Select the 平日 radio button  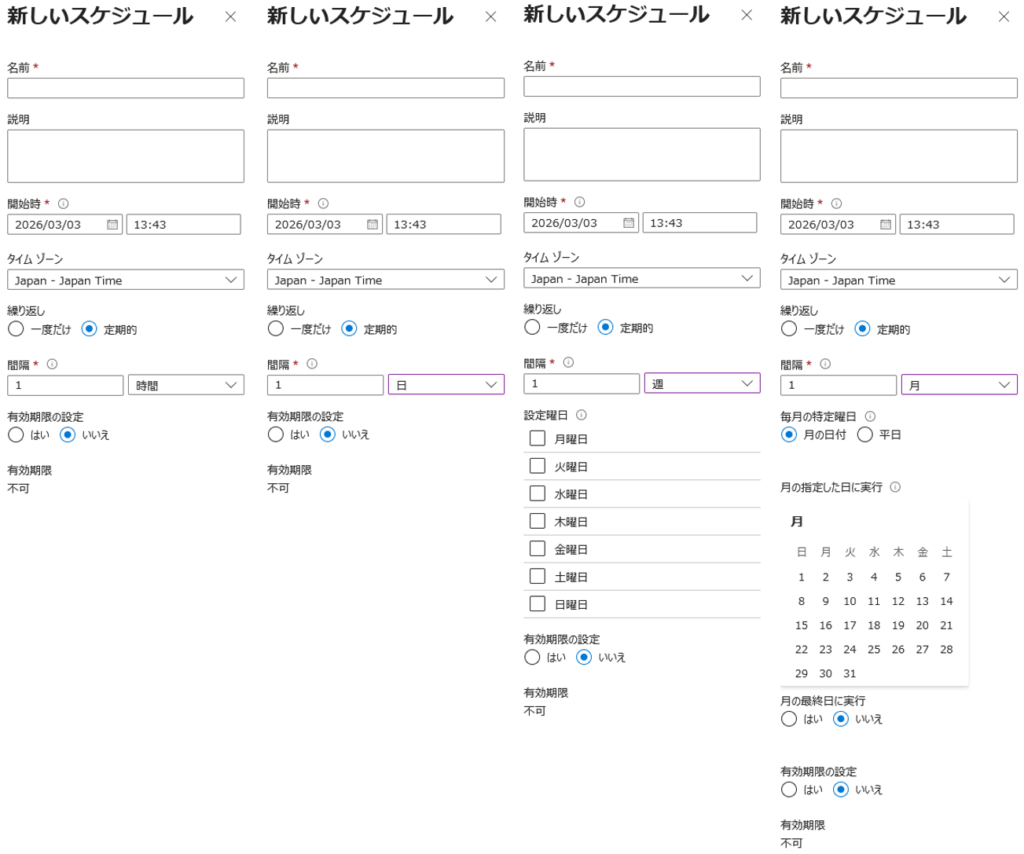point(866,435)
